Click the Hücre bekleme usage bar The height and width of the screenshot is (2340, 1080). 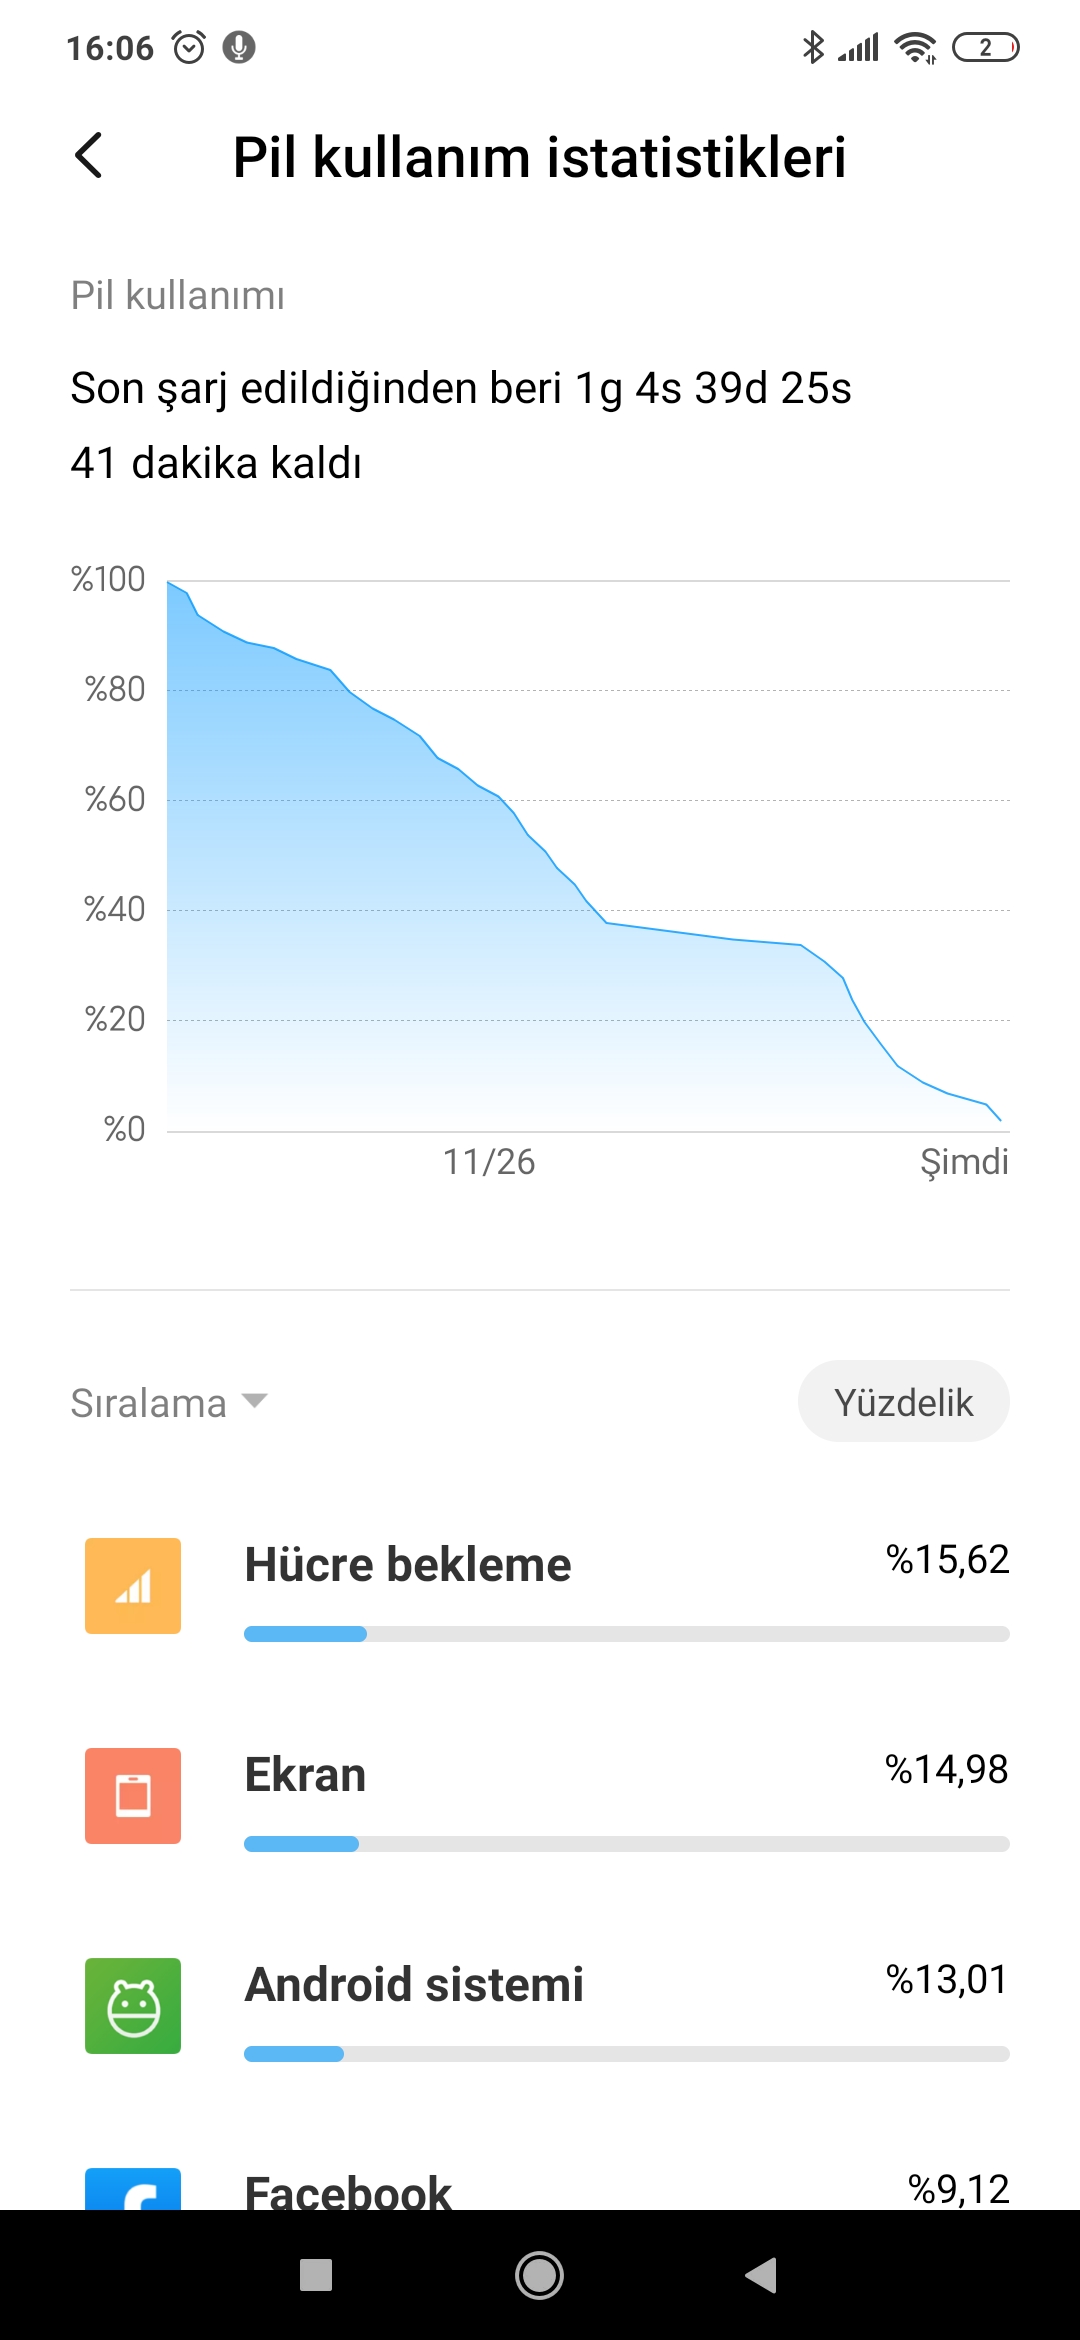click(x=627, y=1634)
